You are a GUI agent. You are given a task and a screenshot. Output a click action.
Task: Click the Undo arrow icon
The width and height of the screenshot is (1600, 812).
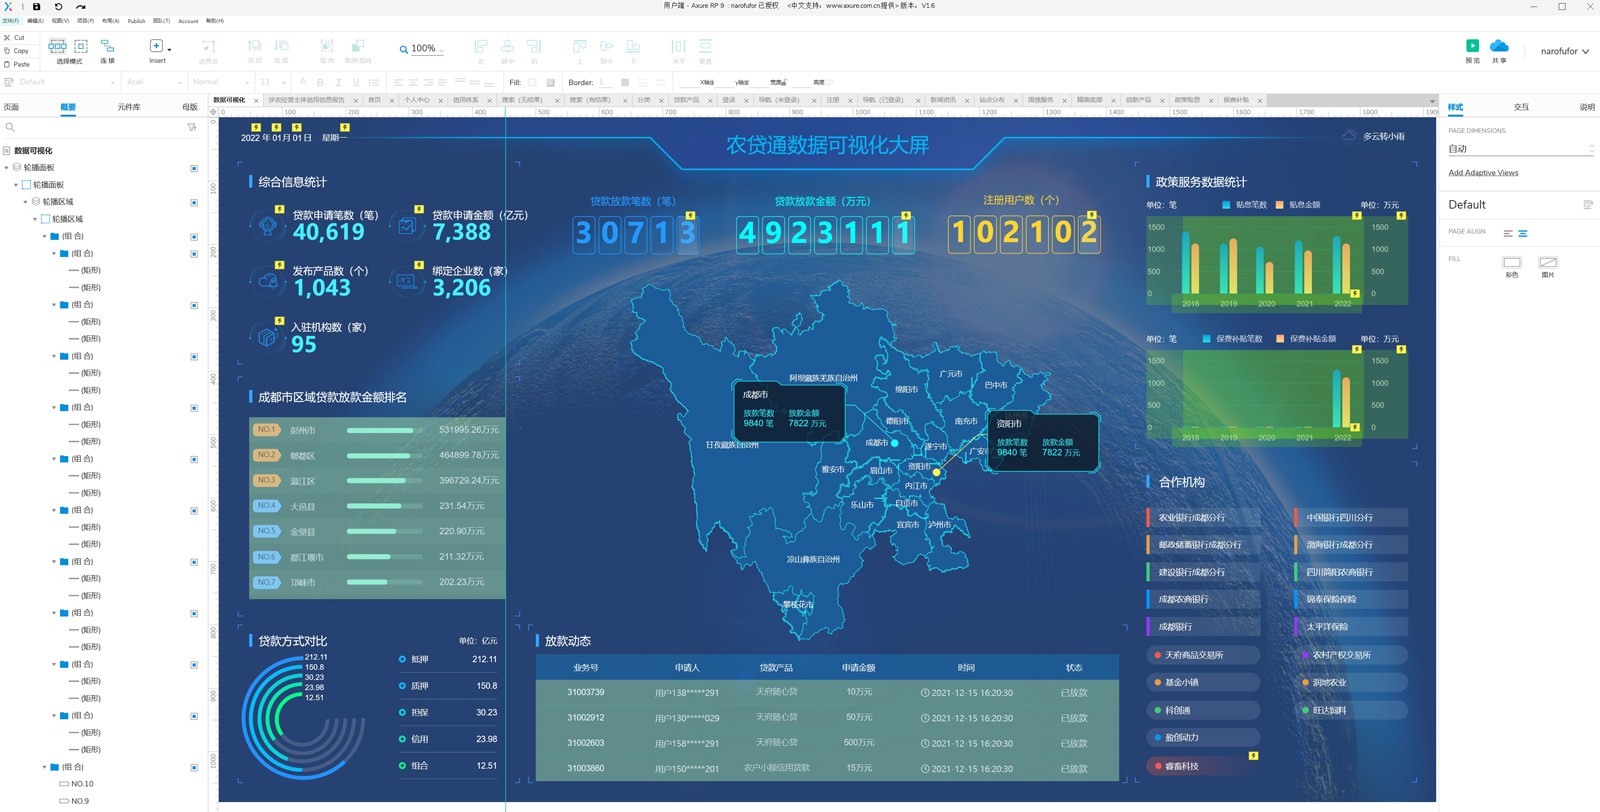(x=58, y=7)
